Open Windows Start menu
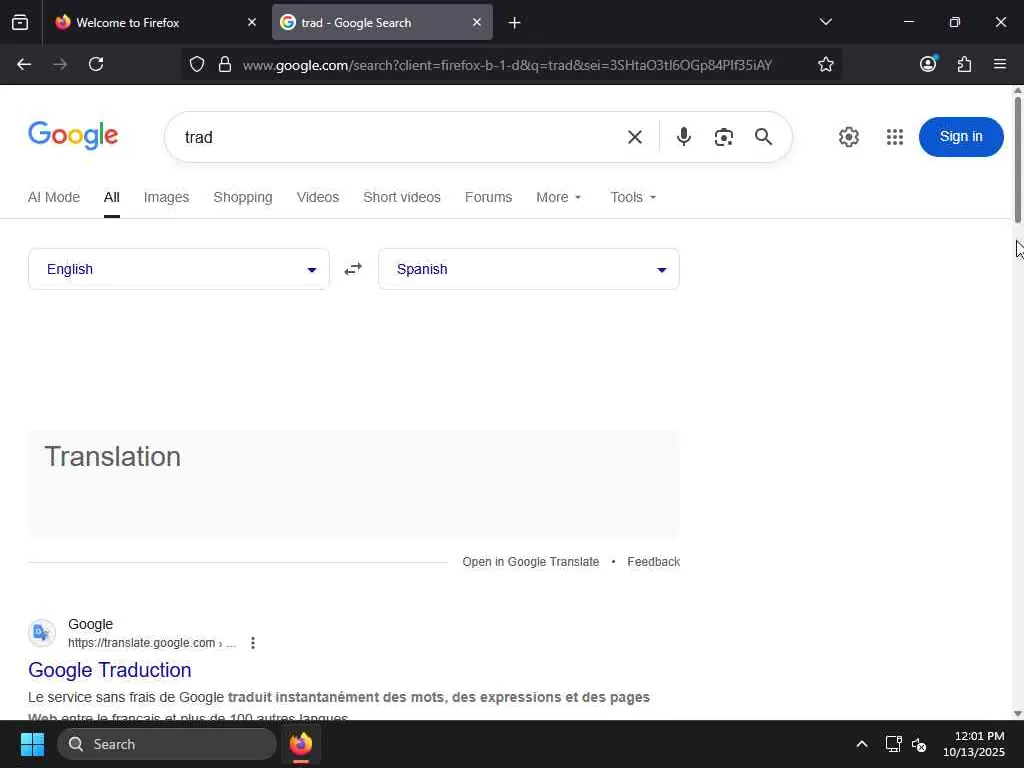Viewport: 1024px width, 768px height. [32, 744]
